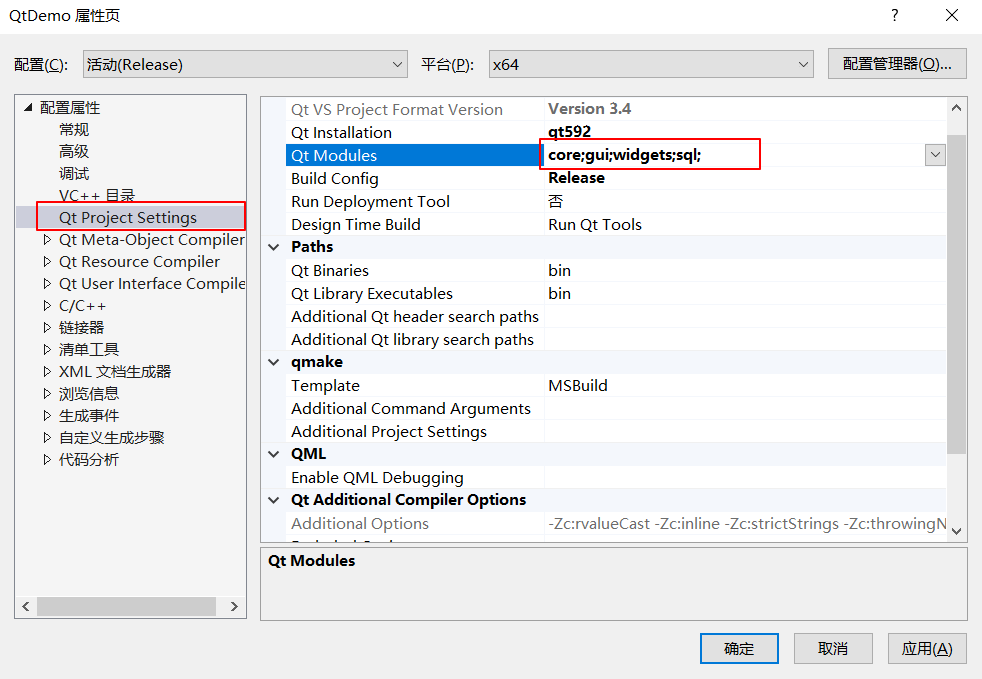The image size is (982, 679).
Task: Click the 配置管理器 button
Action: [x=896, y=63]
